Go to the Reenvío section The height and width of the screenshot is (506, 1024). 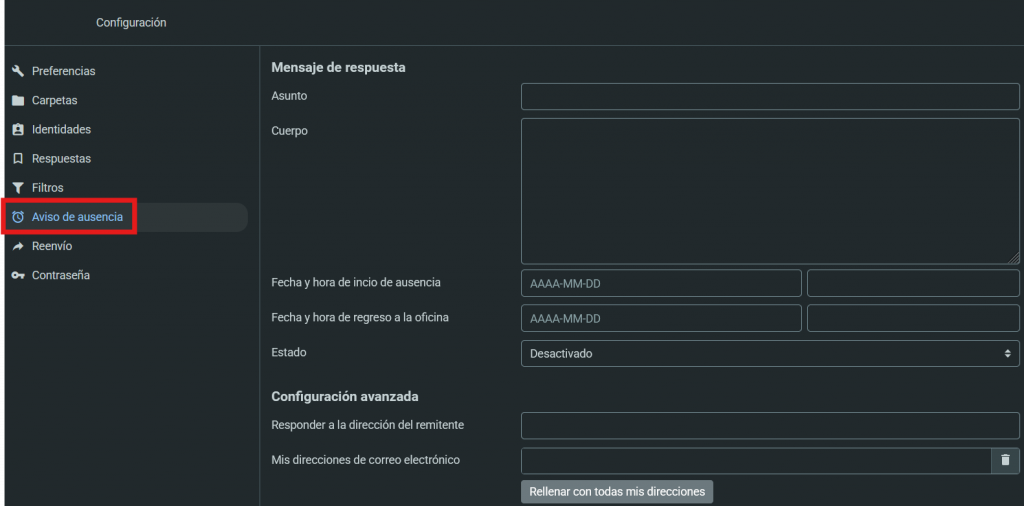[52, 246]
